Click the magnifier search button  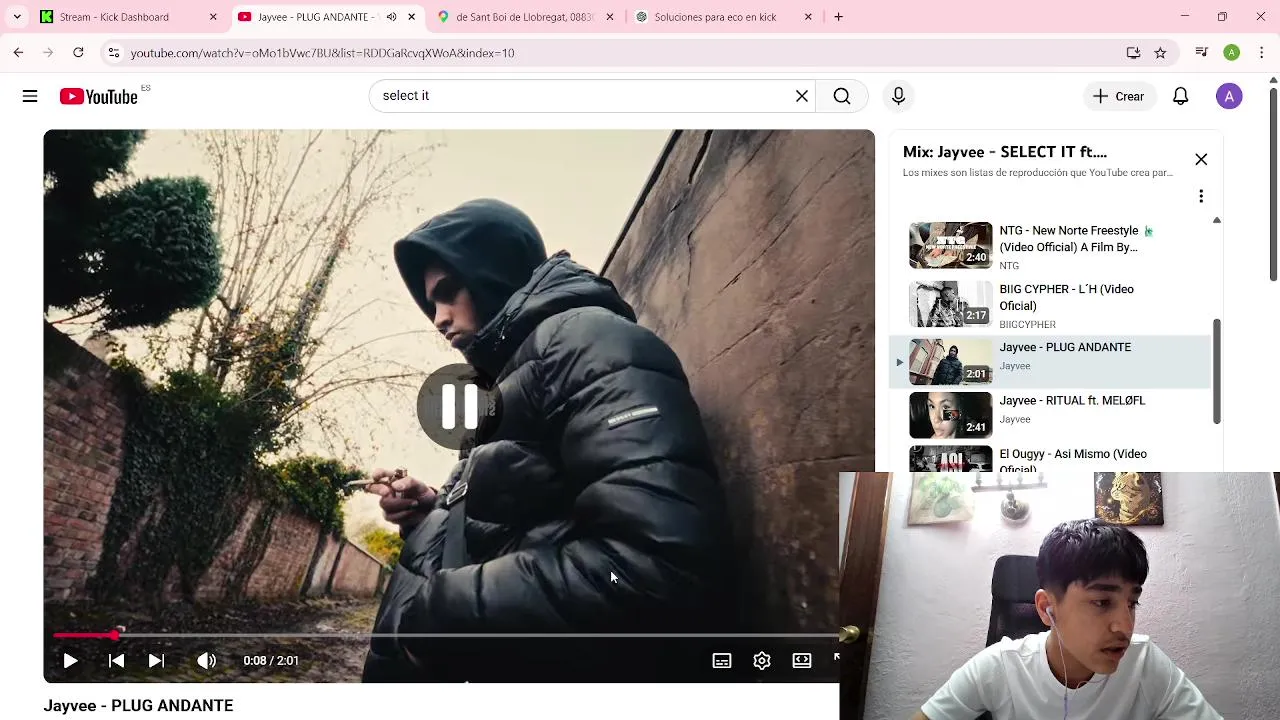[x=842, y=96]
